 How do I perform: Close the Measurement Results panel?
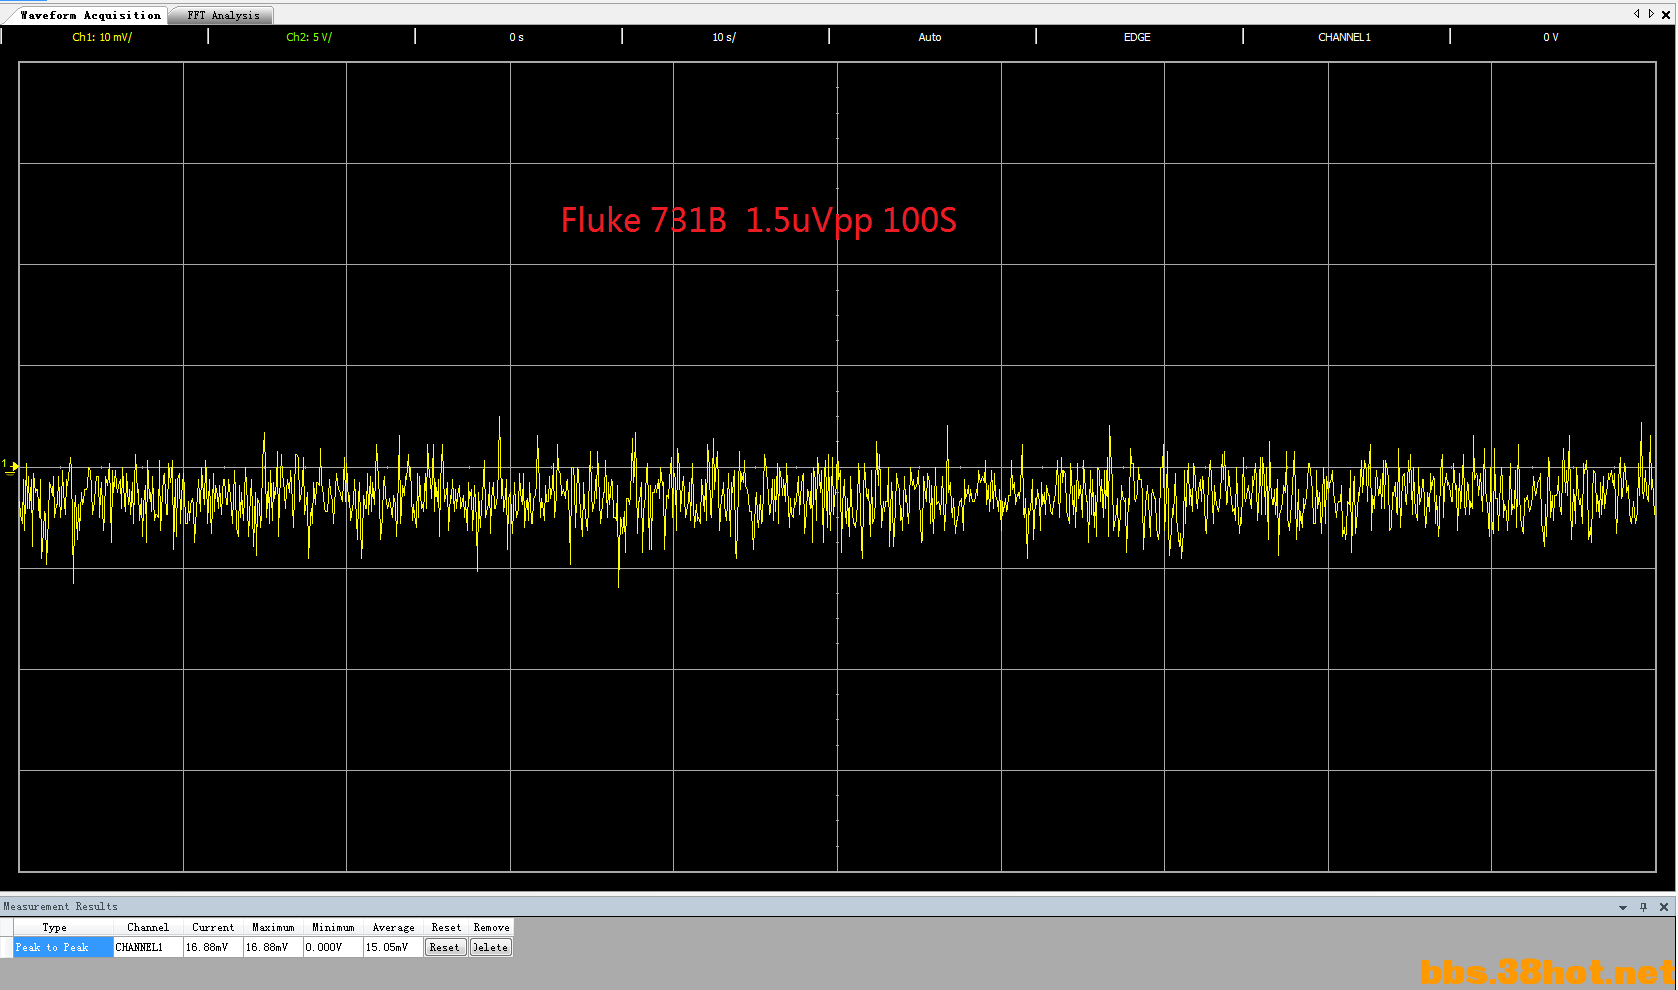click(1664, 907)
